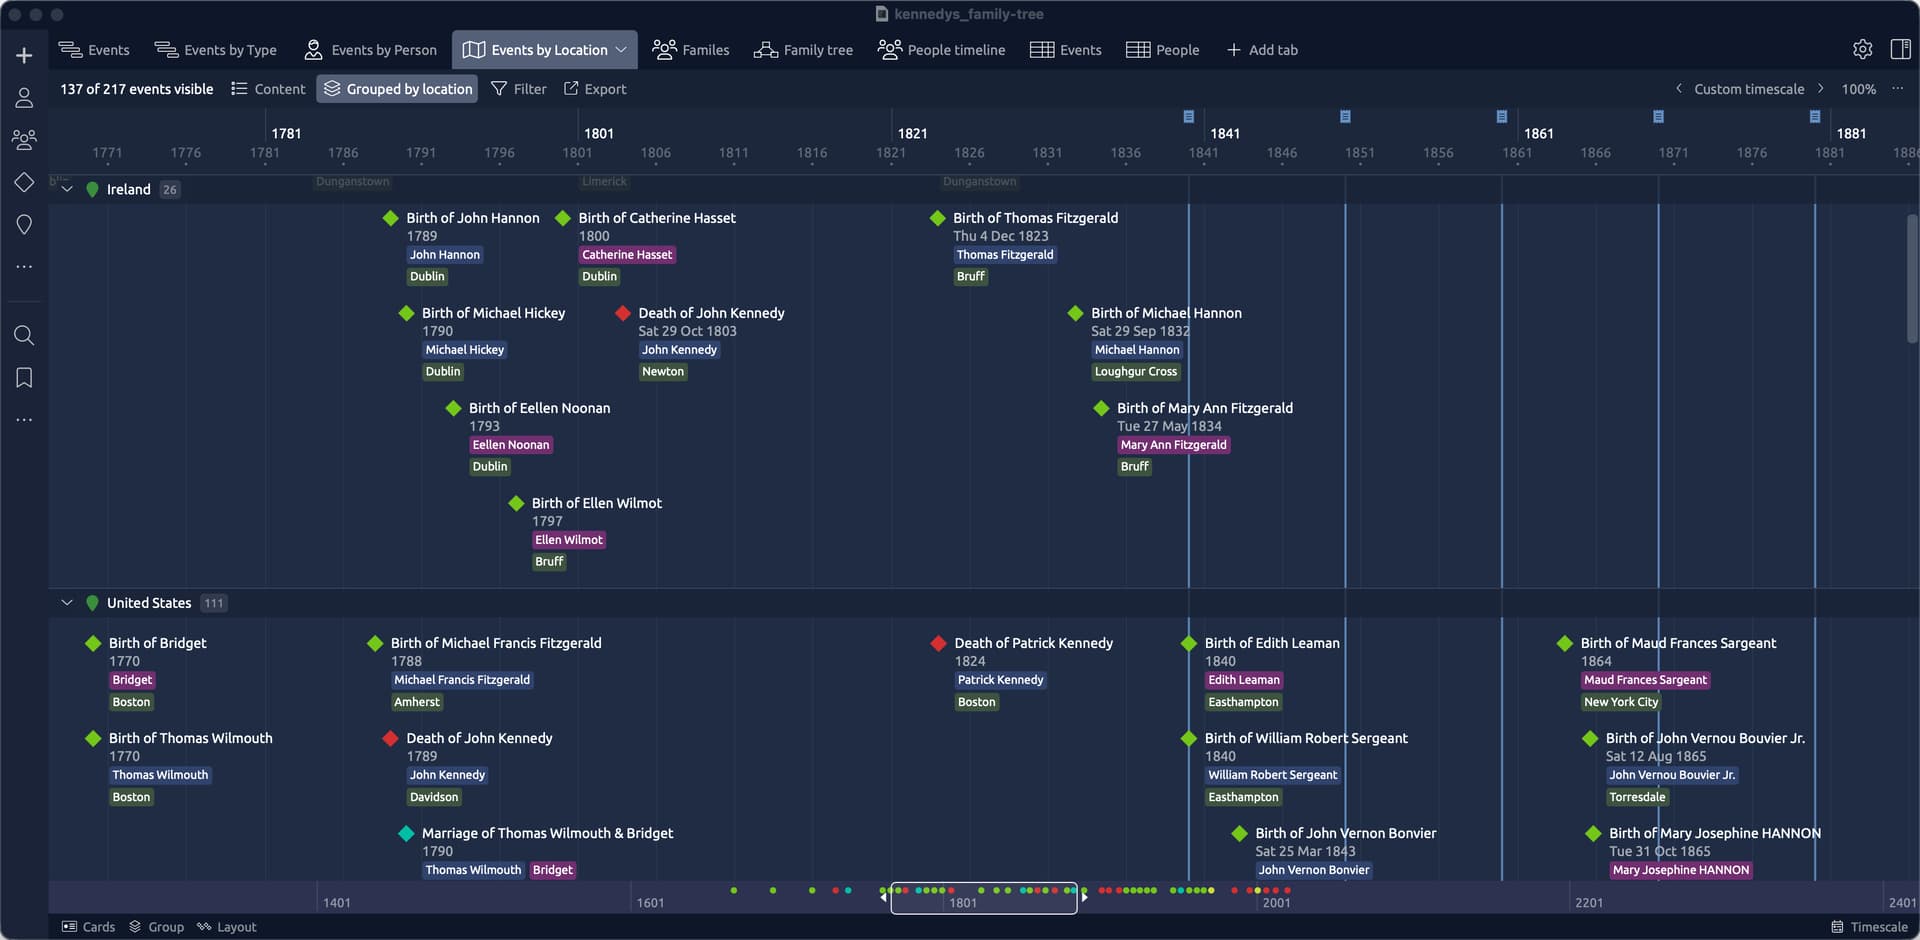Toggle Grouped by location option

click(x=397, y=89)
